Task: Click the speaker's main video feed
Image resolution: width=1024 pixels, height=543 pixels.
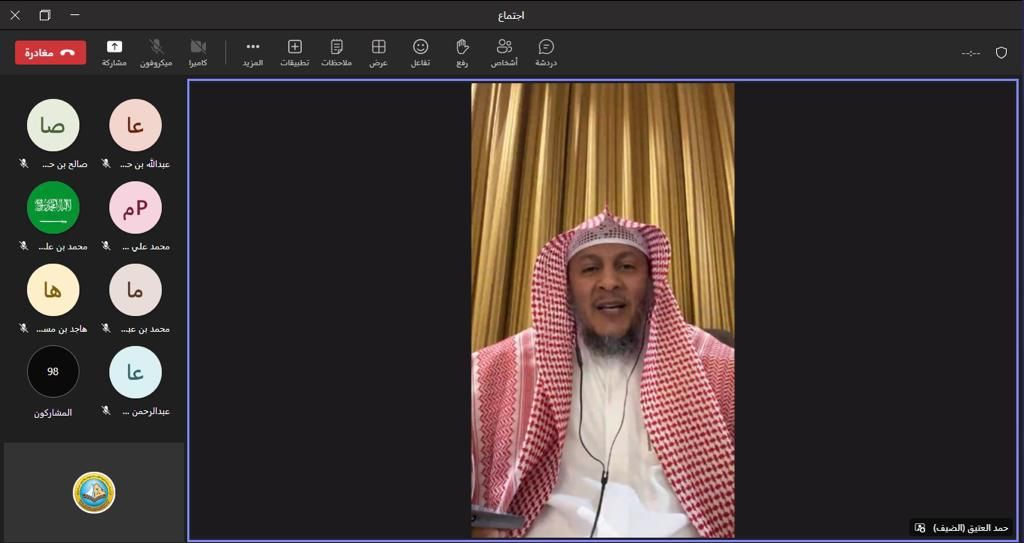Action: point(603,310)
